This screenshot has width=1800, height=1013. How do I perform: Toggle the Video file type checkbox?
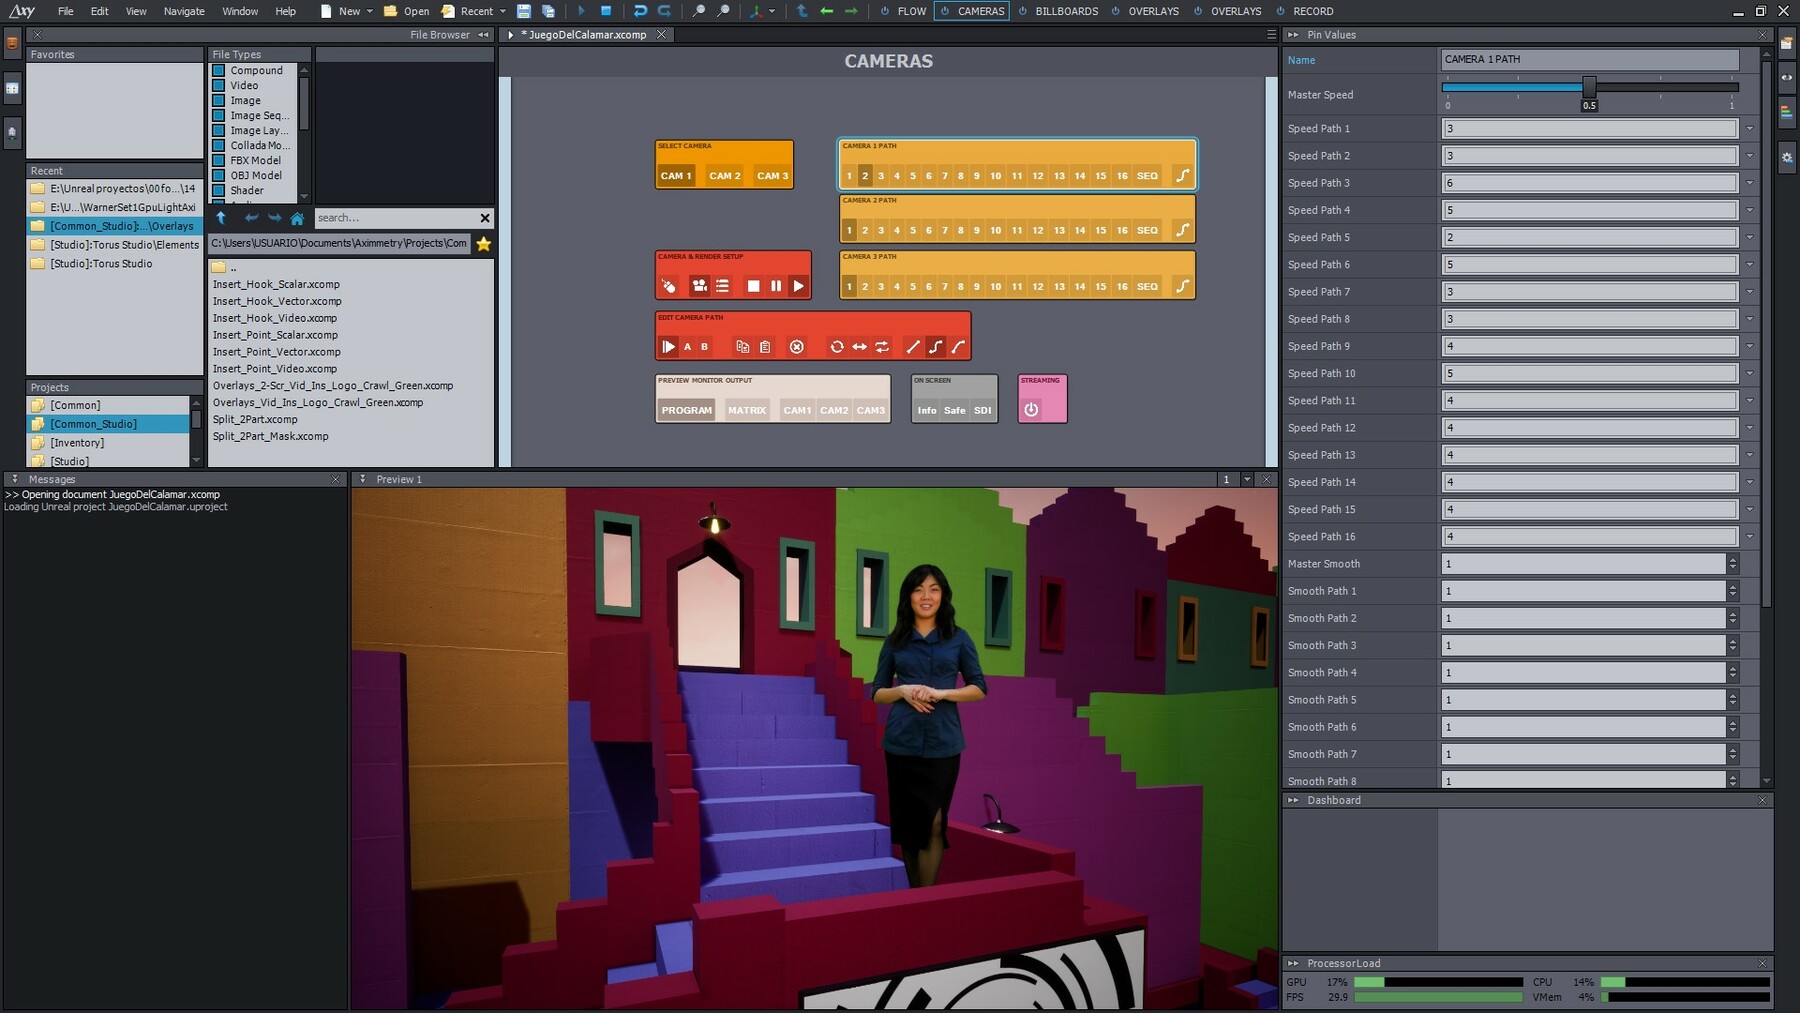tap(218, 86)
